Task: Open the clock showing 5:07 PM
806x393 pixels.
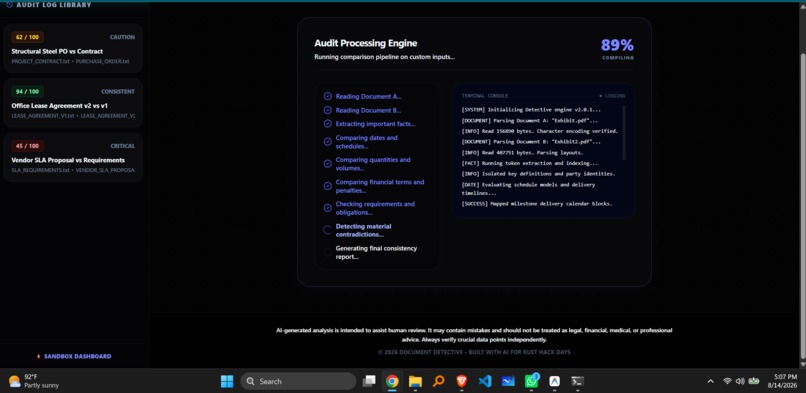Action: coord(782,381)
